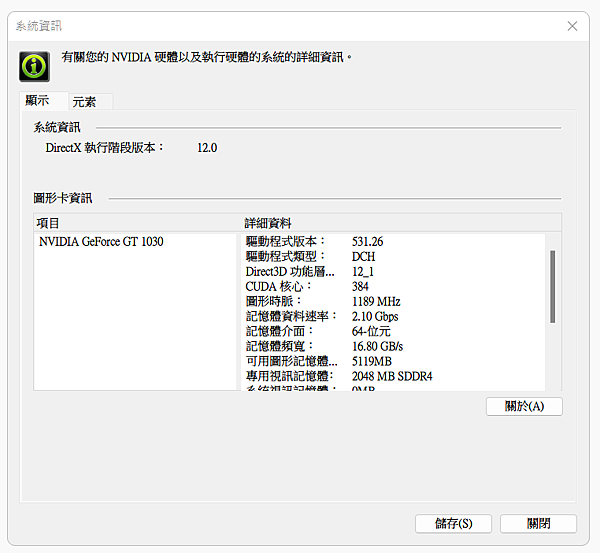The image size is (600, 553).
Task: Click the CUDA cores value 384
Action: pyautogui.click(x=360, y=287)
